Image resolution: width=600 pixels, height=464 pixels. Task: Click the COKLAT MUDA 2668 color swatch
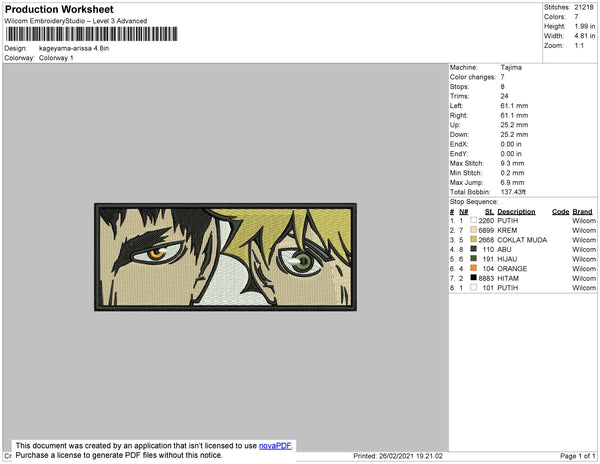[x=473, y=239]
